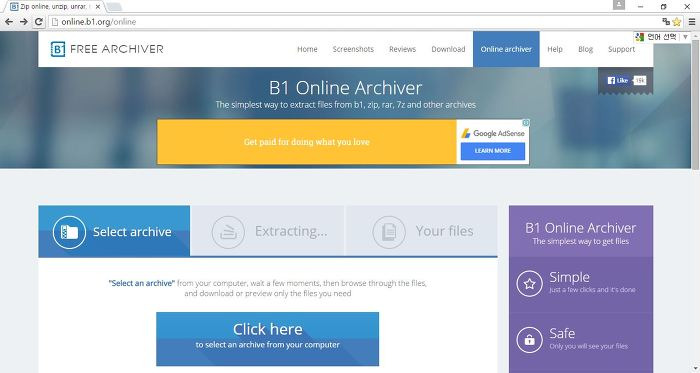Click the Select archive folder icon
700x373 pixels.
tap(69, 232)
